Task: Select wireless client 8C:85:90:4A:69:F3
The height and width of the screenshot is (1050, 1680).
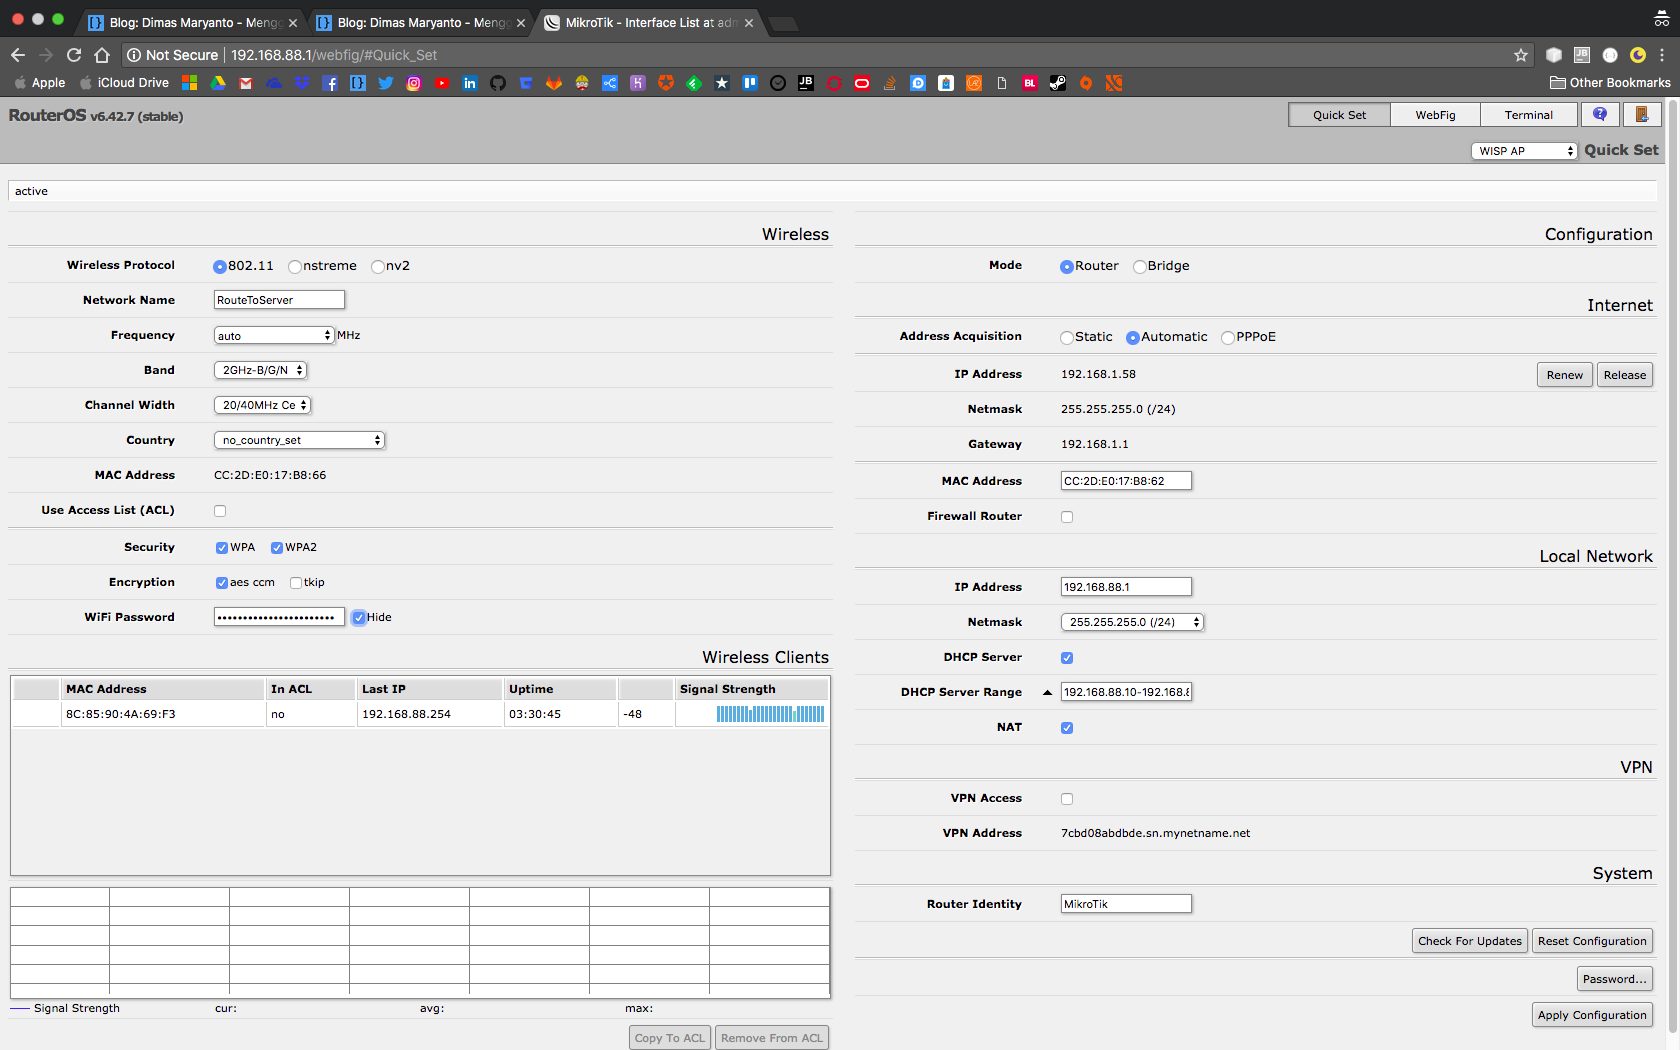Action: pos(420,714)
